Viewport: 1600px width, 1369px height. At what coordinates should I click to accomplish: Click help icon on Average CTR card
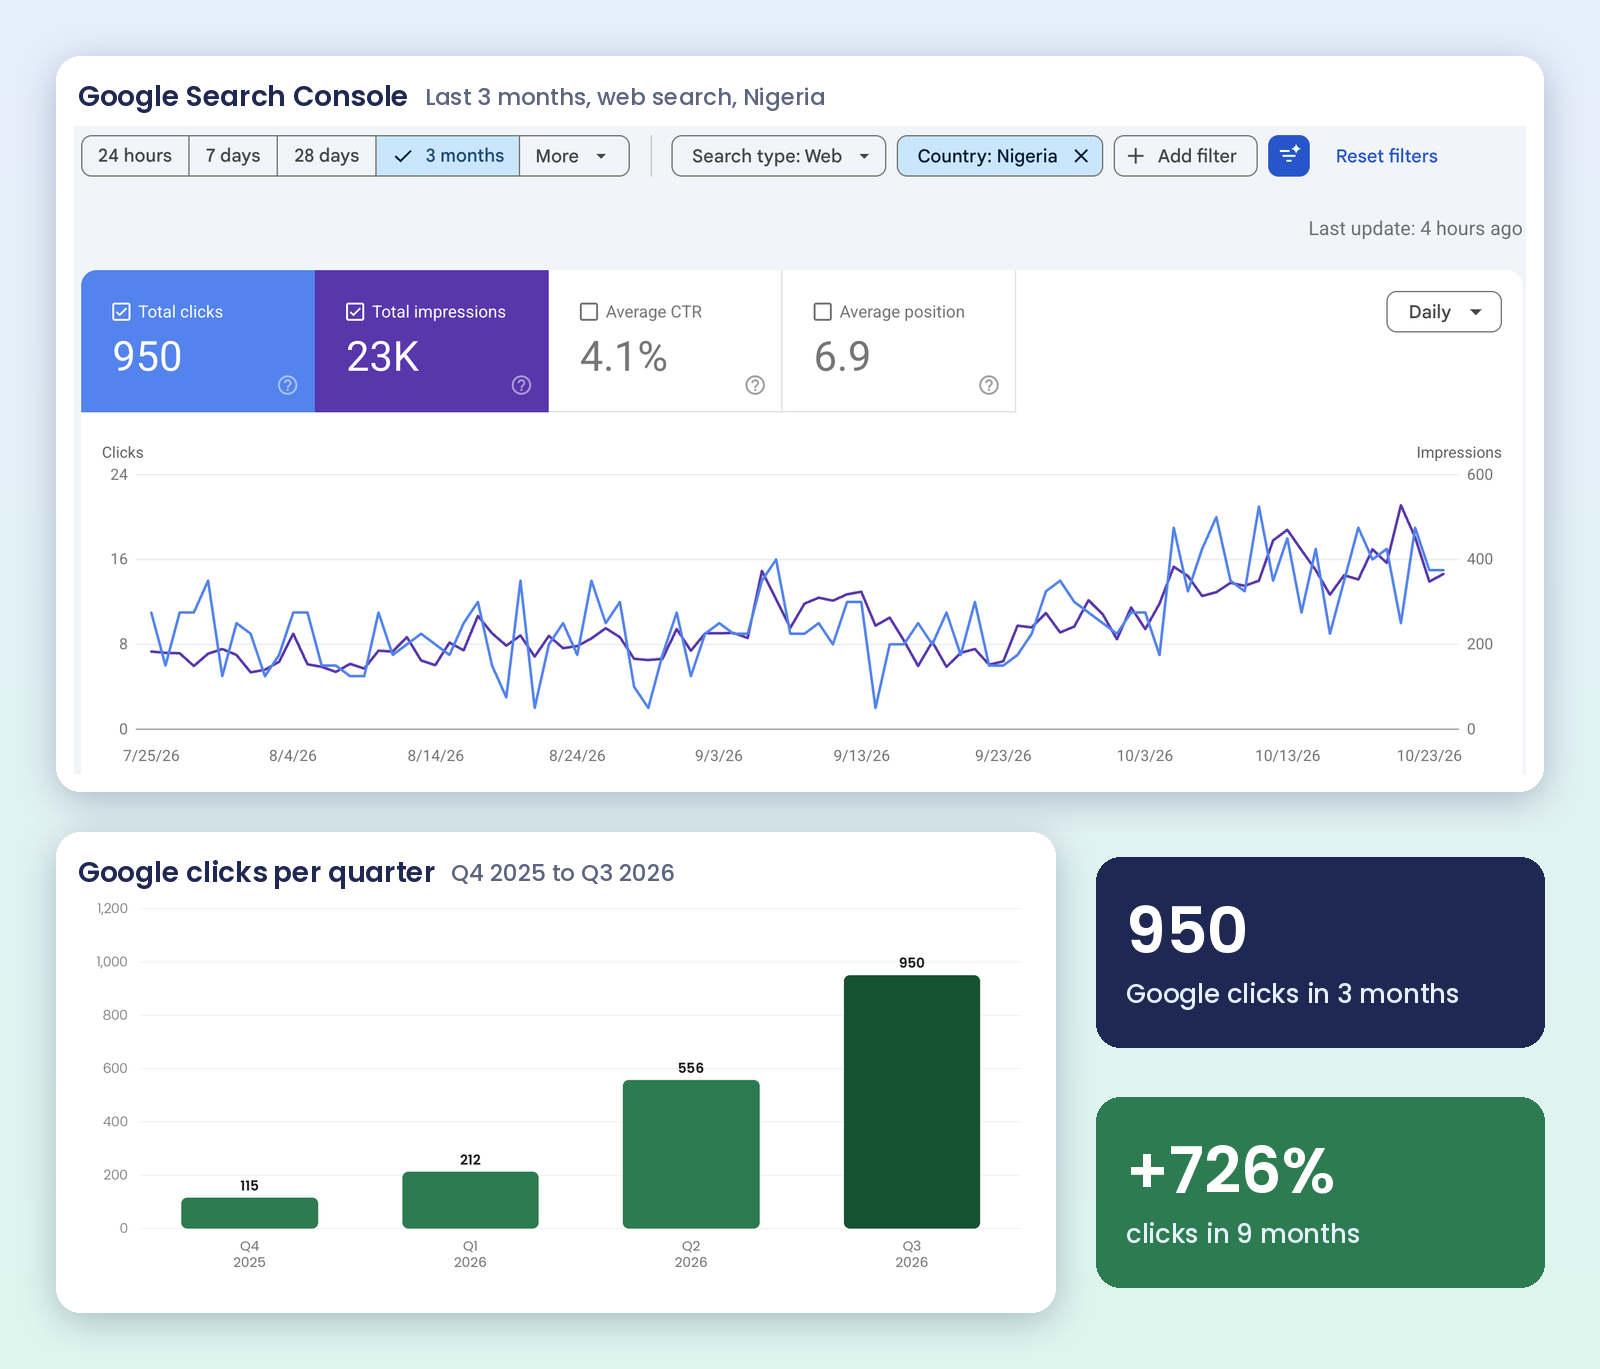[x=755, y=385]
